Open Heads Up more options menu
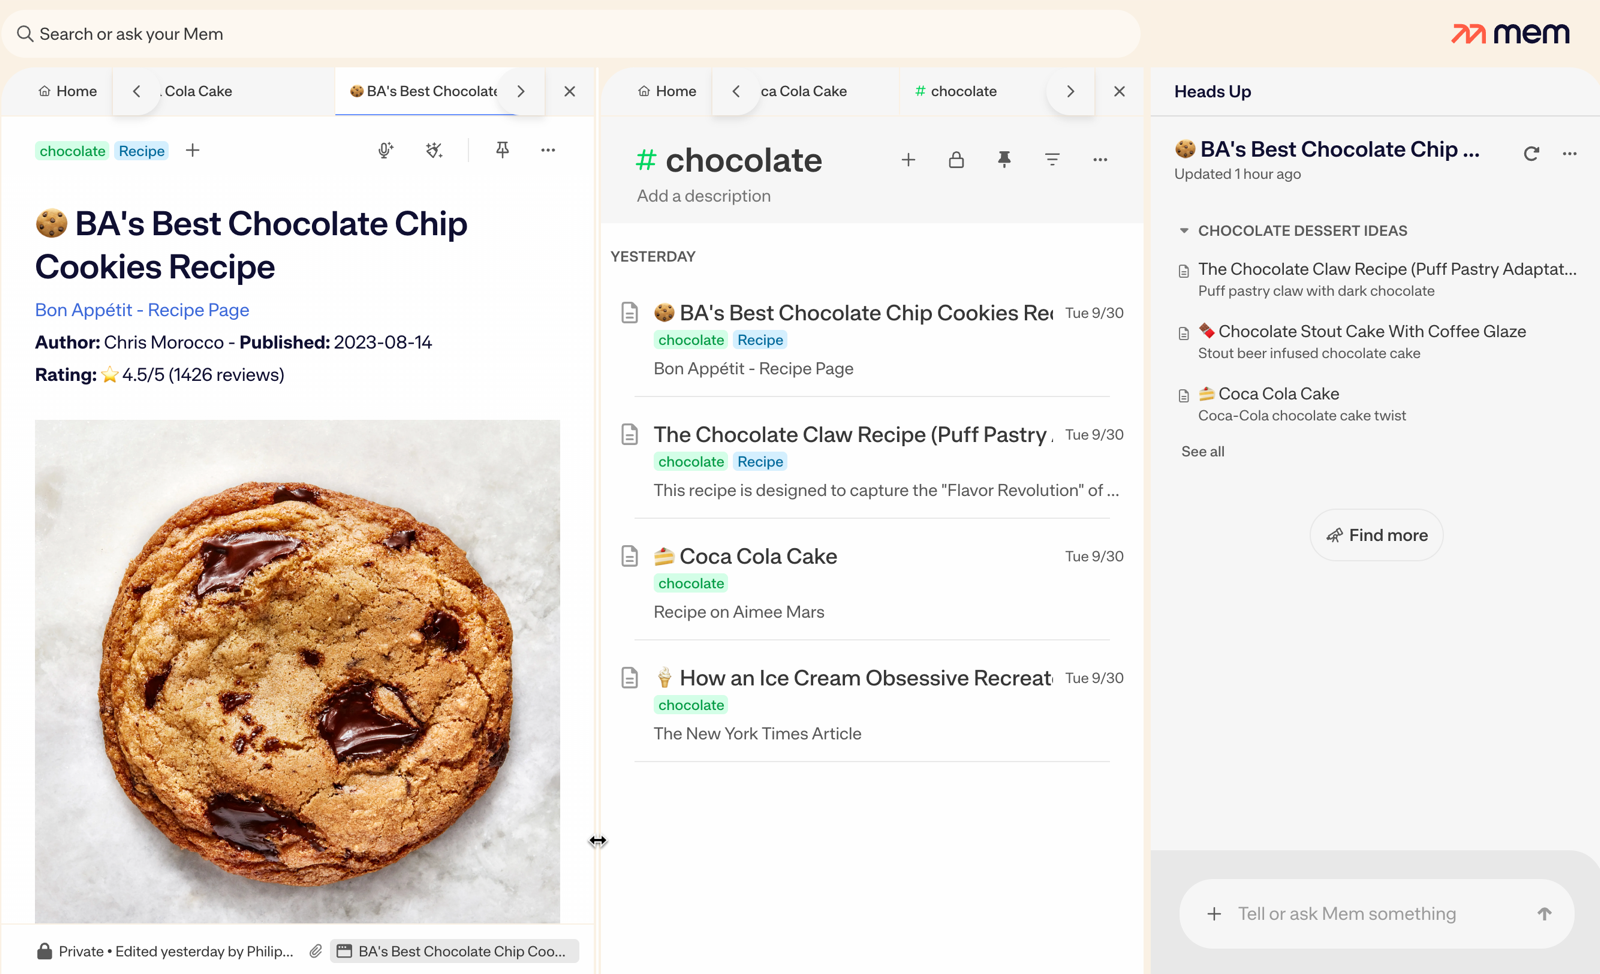The height and width of the screenshot is (974, 1600). [1570, 153]
